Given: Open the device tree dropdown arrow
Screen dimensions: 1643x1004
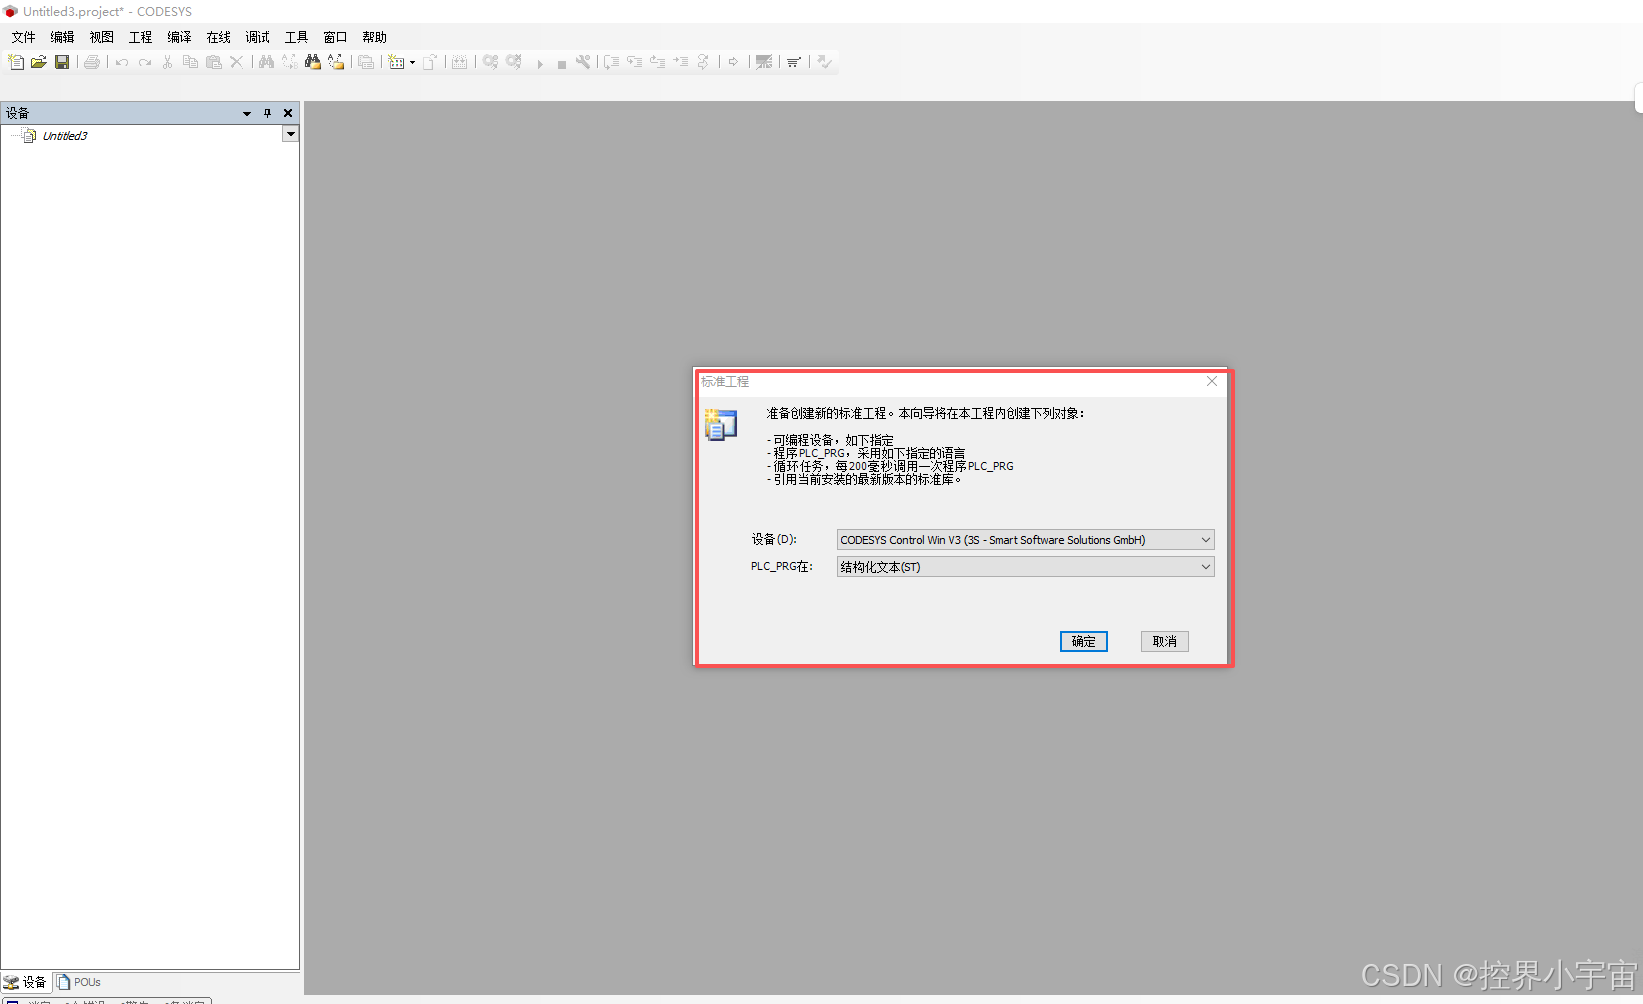Looking at the screenshot, I should pyautogui.click(x=290, y=134).
